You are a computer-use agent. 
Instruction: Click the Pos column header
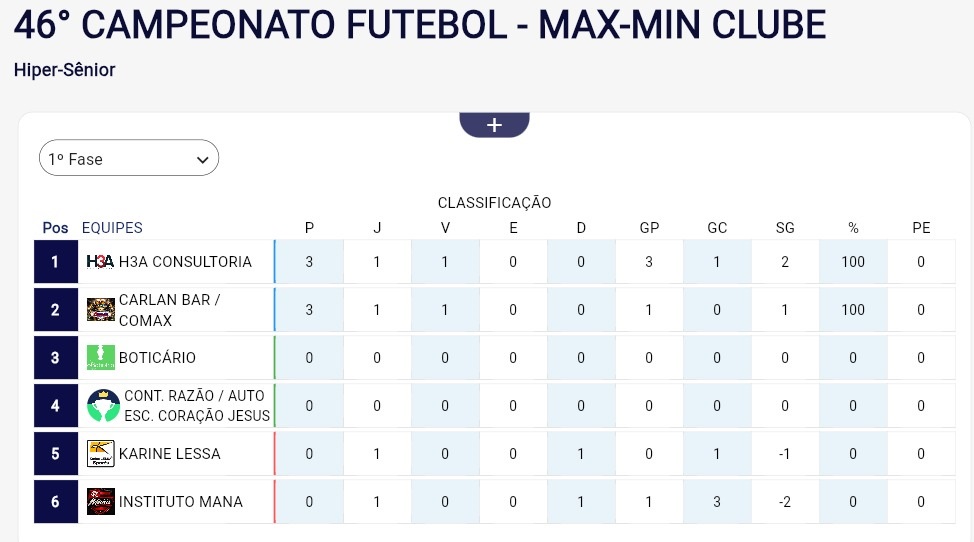(55, 228)
